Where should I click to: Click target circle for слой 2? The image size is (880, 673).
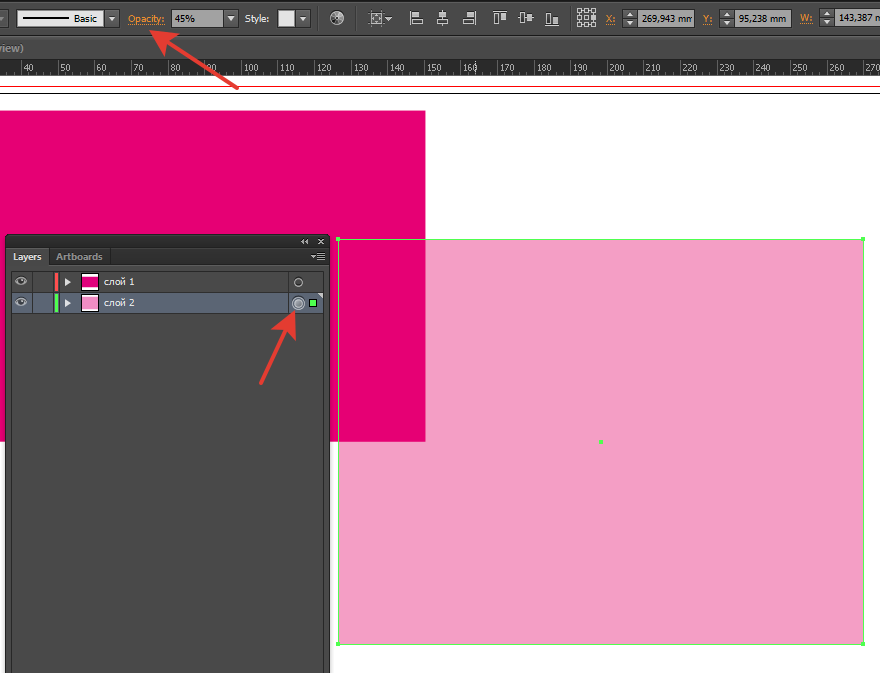[x=299, y=303]
